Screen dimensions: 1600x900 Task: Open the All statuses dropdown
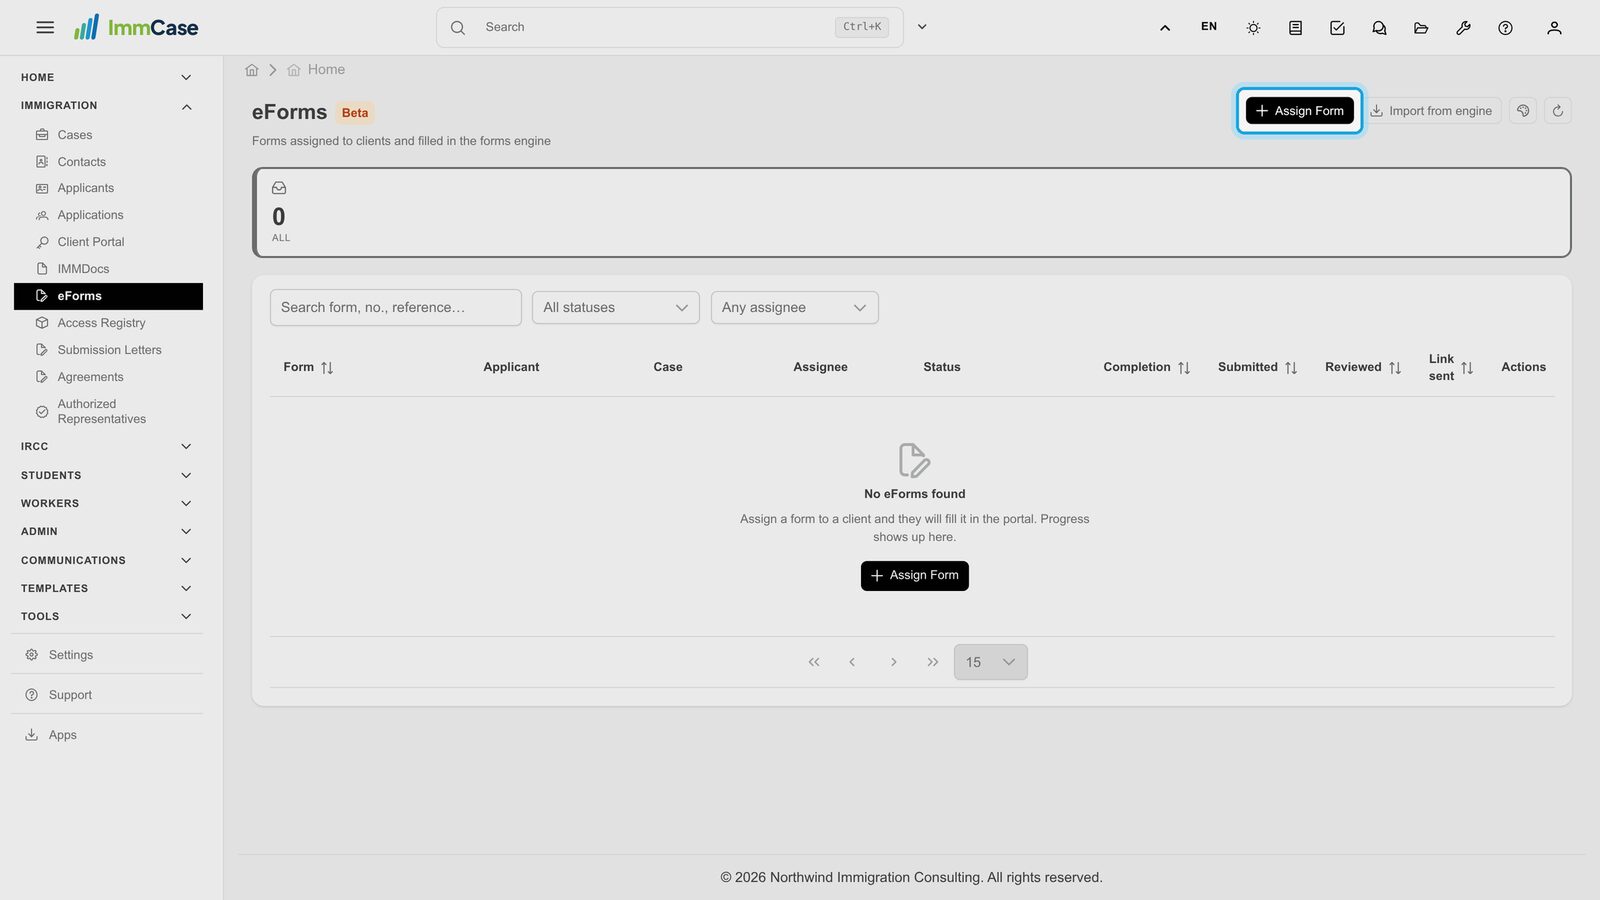[x=616, y=308]
